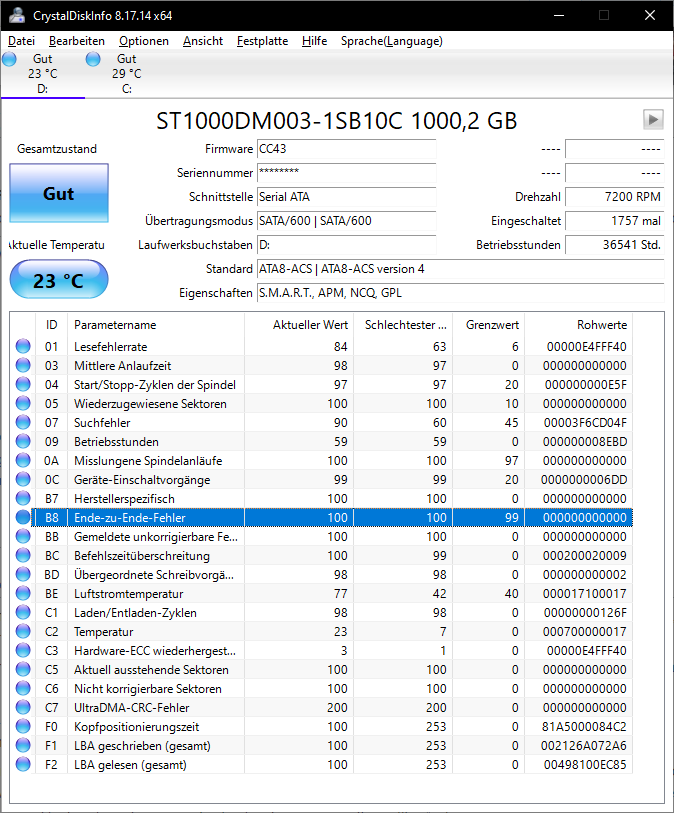The width and height of the screenshot is (674, 813).
Task: Click the Firmware field showing CC43
Action: click(x=345, y=148)
